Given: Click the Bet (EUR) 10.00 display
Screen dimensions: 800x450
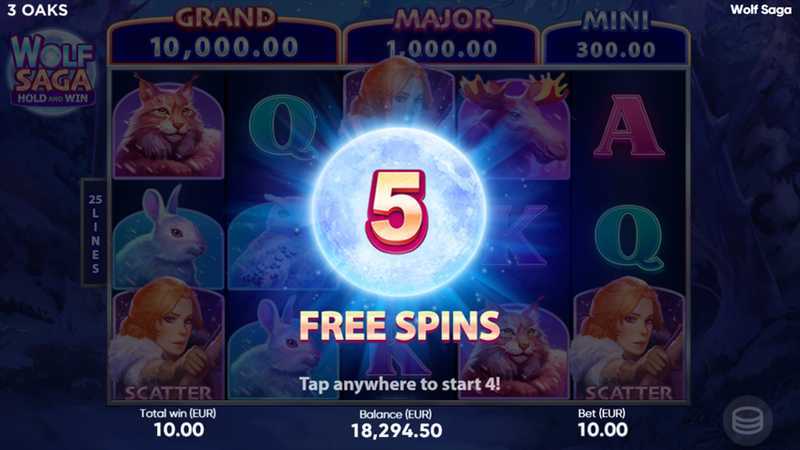Looking at the screenshot, I should [602, 423].
